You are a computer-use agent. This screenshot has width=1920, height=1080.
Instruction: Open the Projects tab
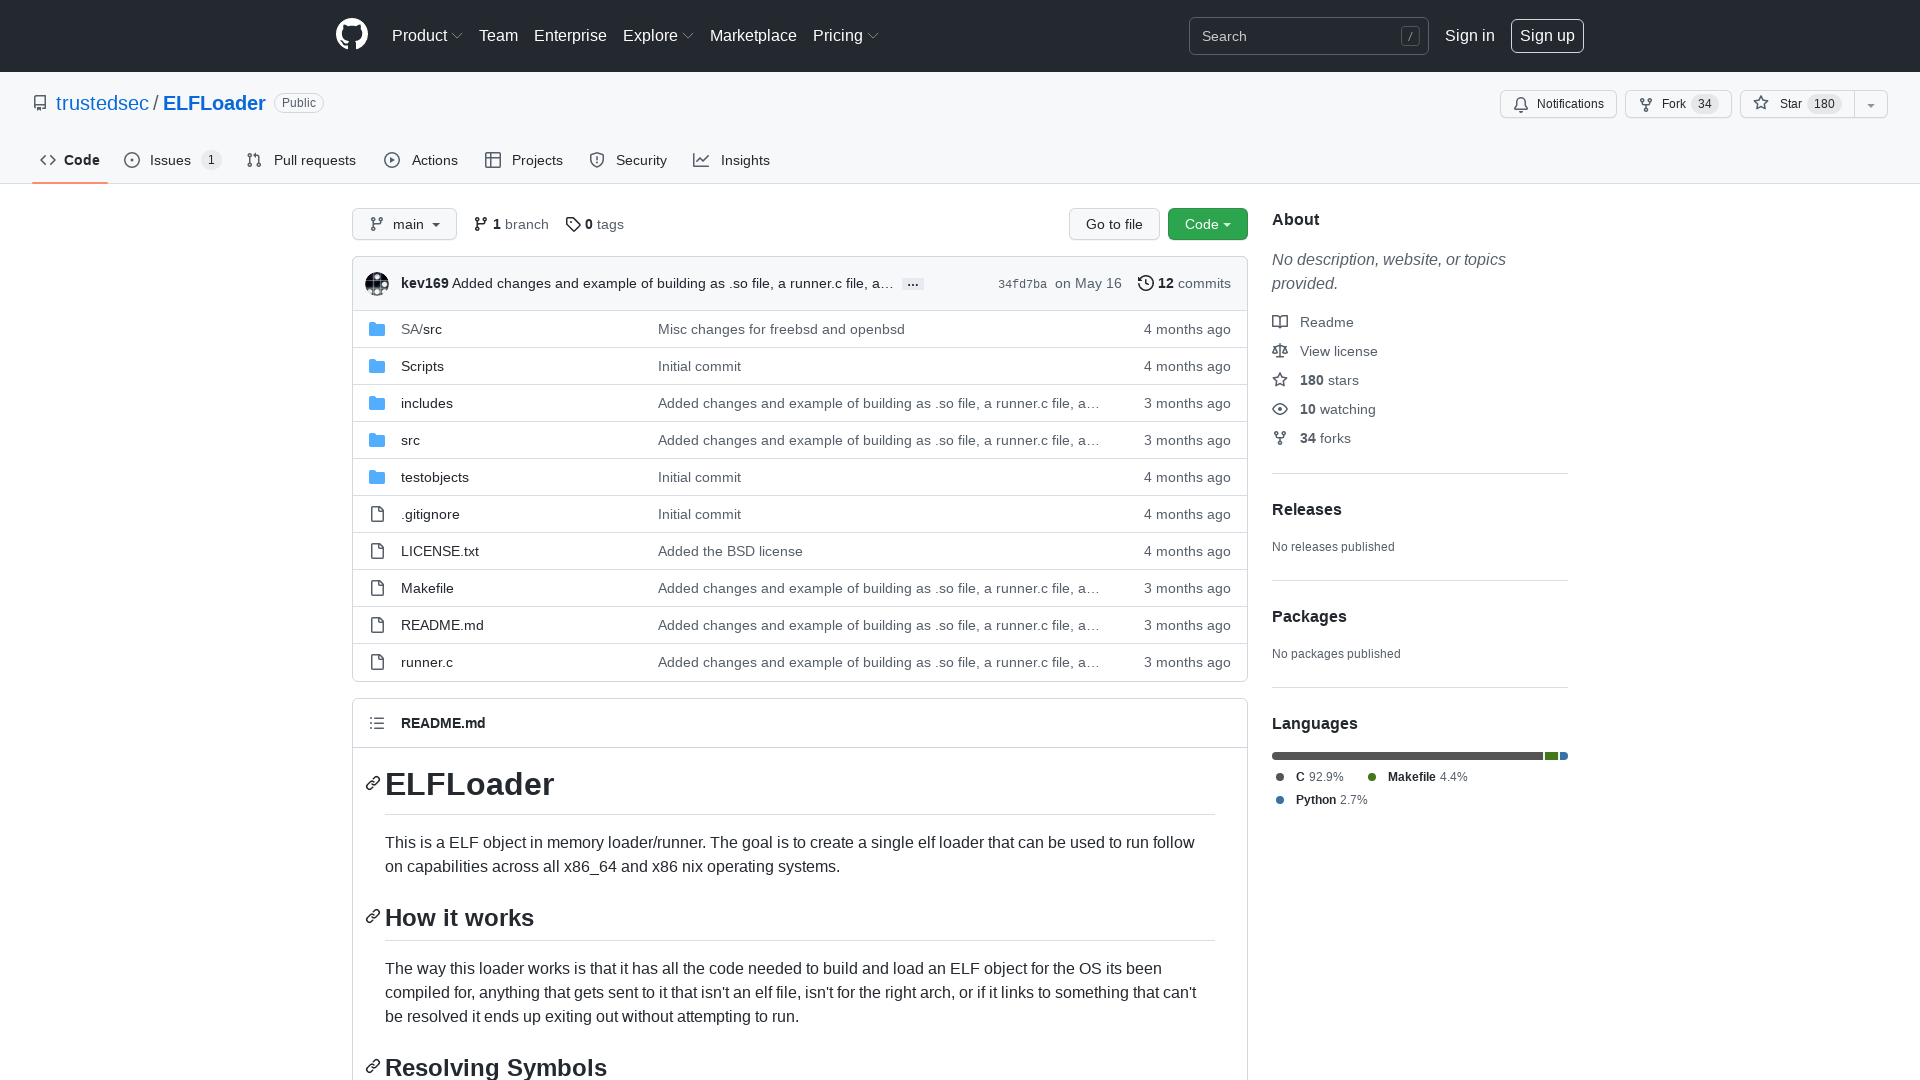pyautogui.click(x=524, y=160)
